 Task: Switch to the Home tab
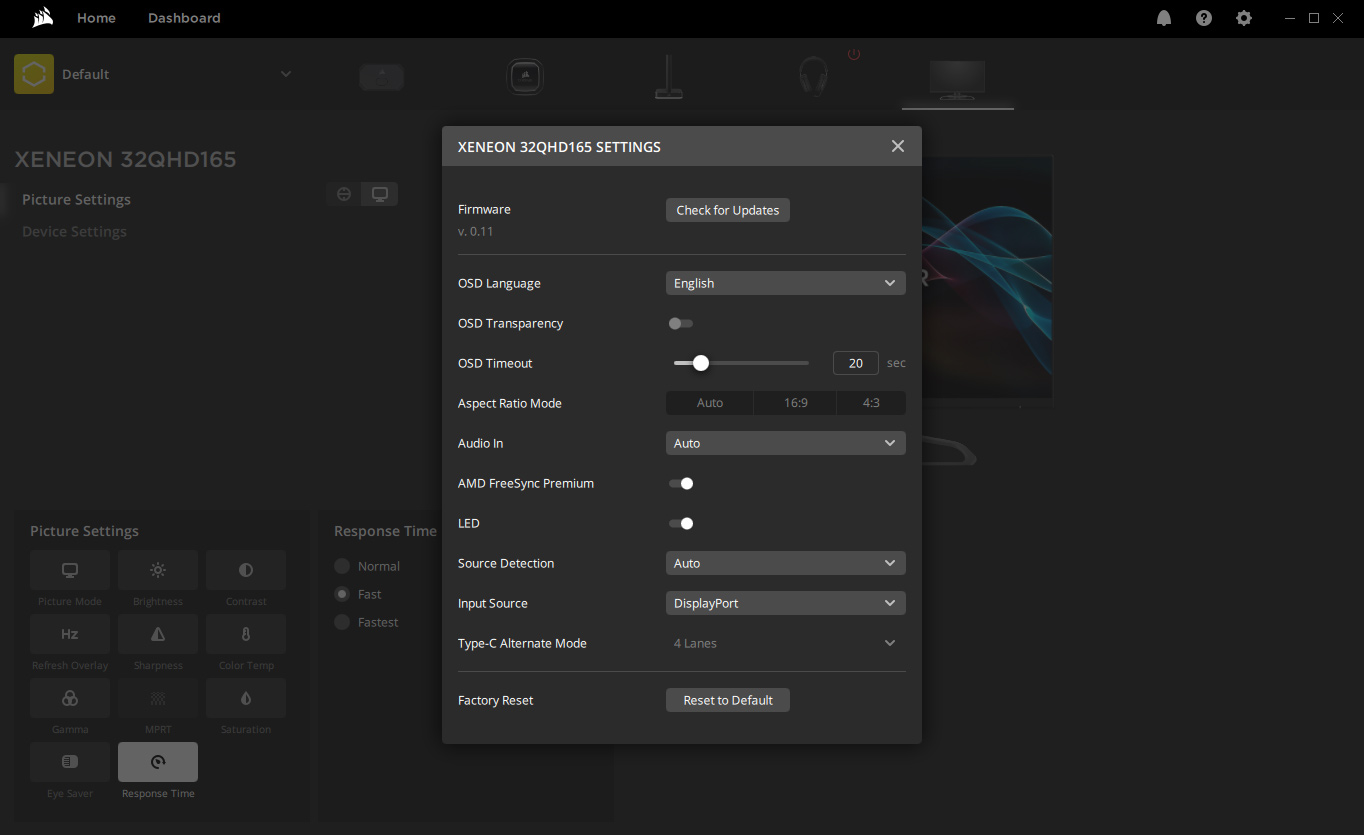coord(96,18)
